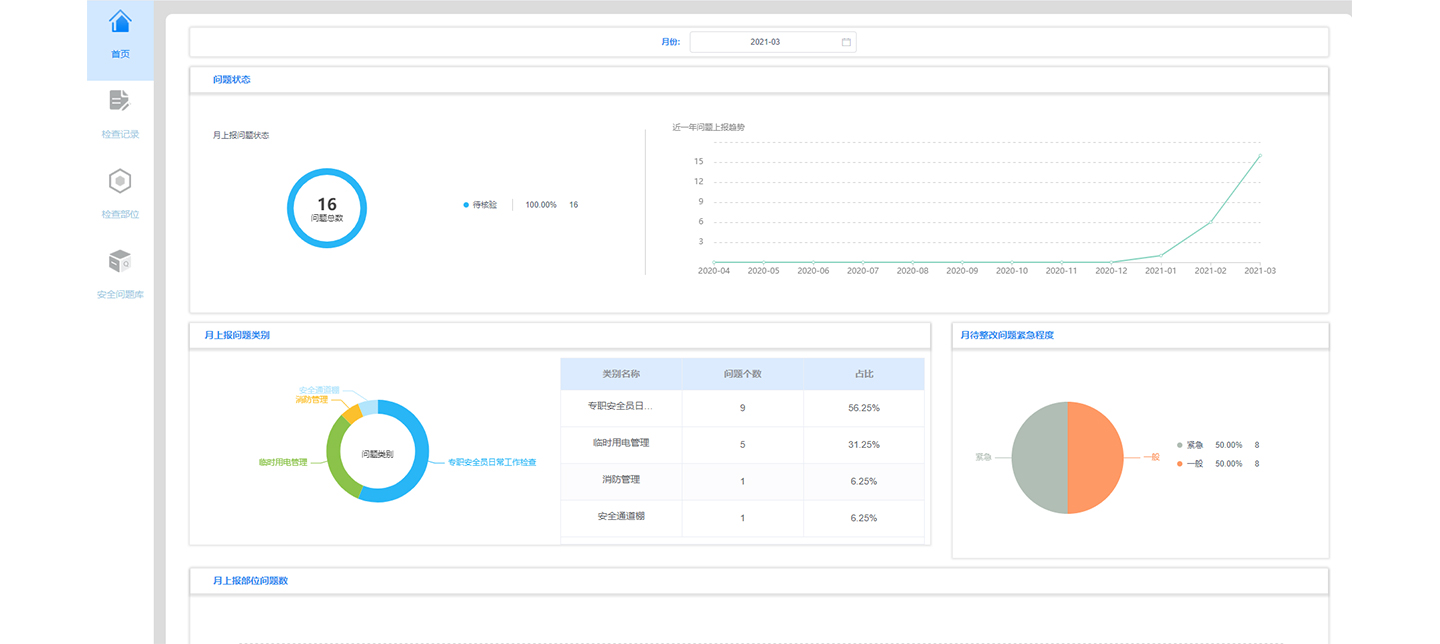The height and width of the screenshot is (644, 1440).
Task: Open the 首页 home icon
Action: pos(120,21)
